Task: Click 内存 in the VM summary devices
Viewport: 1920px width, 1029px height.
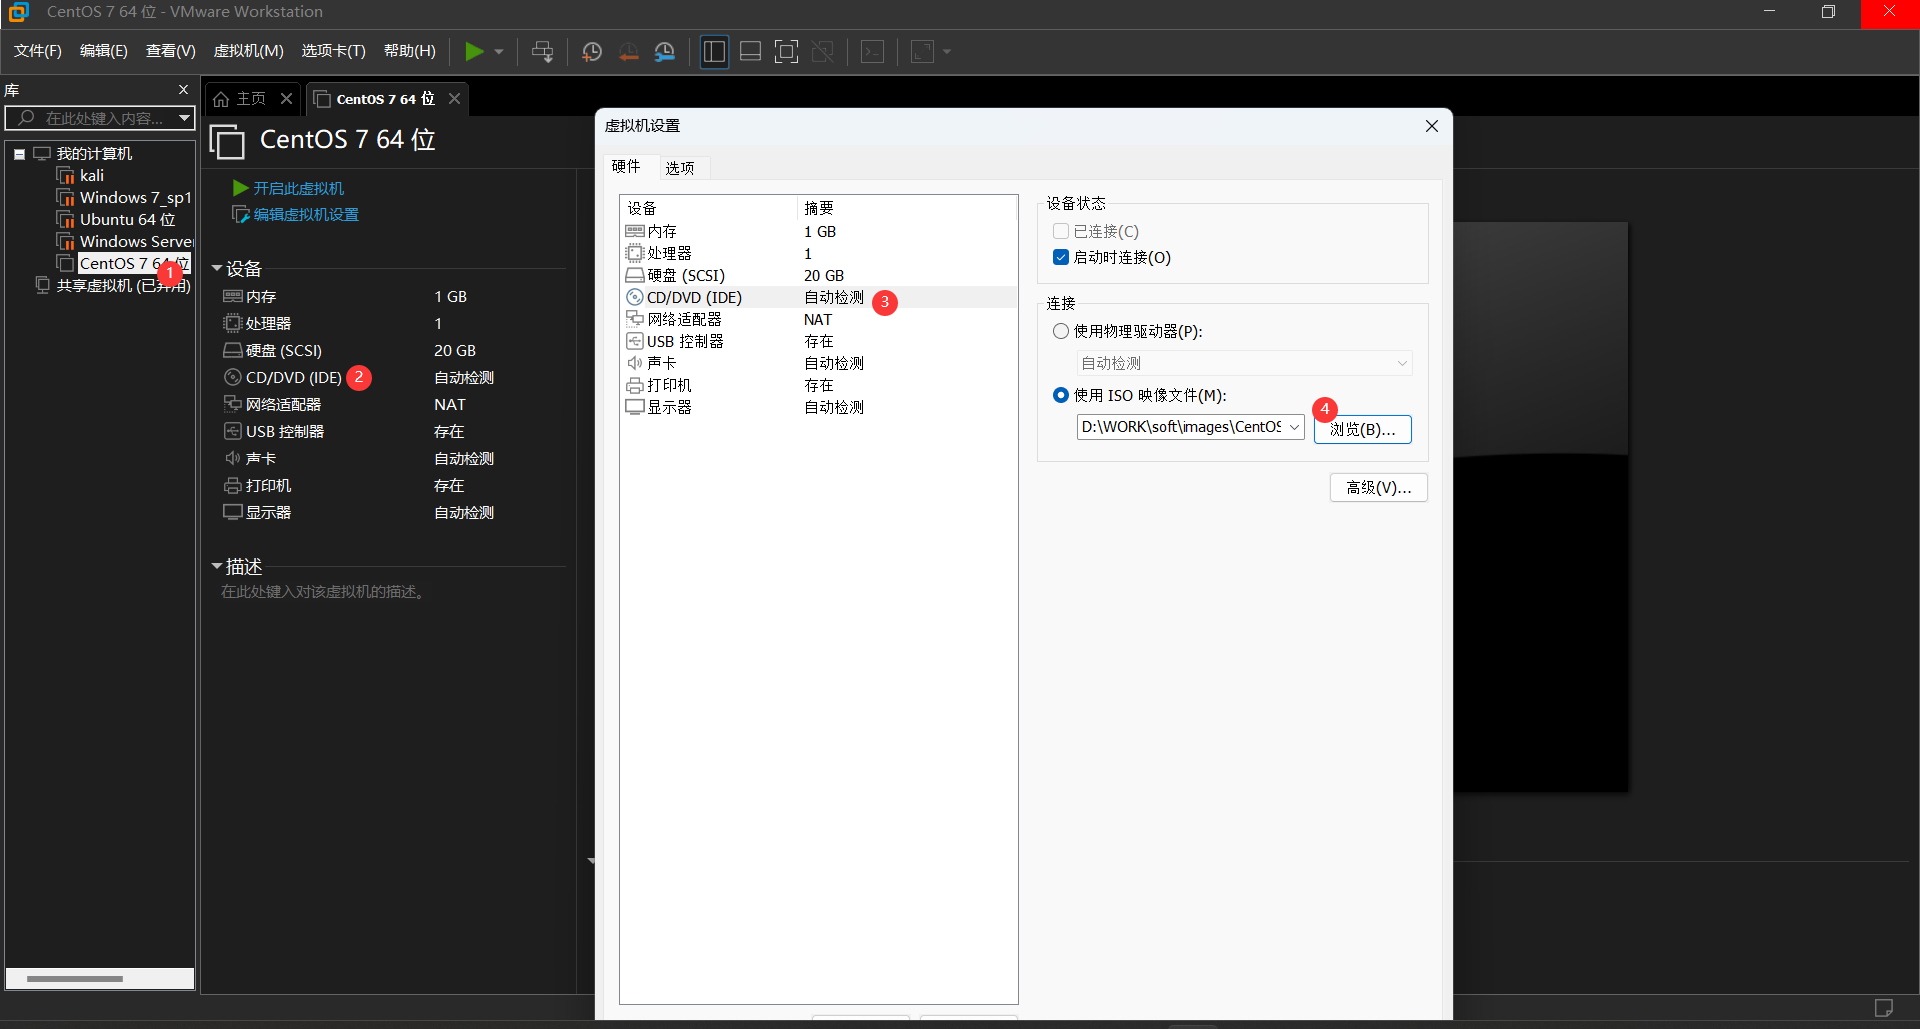Action: click(x=261, y=296)
